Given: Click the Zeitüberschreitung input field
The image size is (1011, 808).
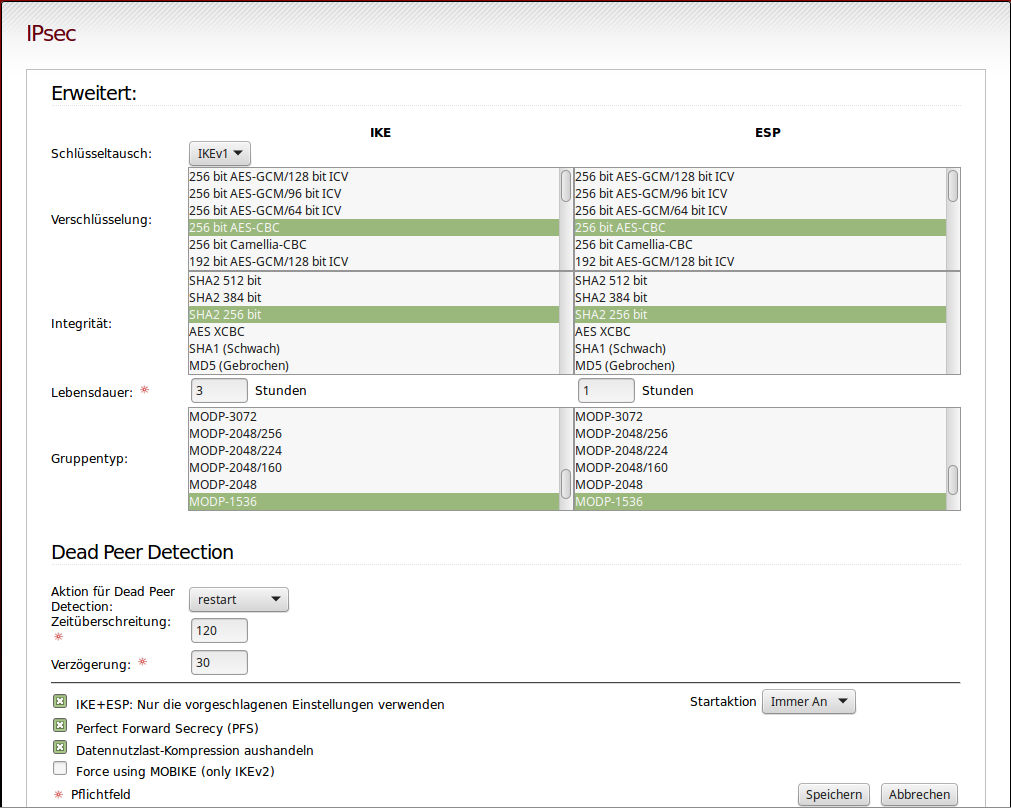Looking at the screenshot, I should [x=219, y=631].
